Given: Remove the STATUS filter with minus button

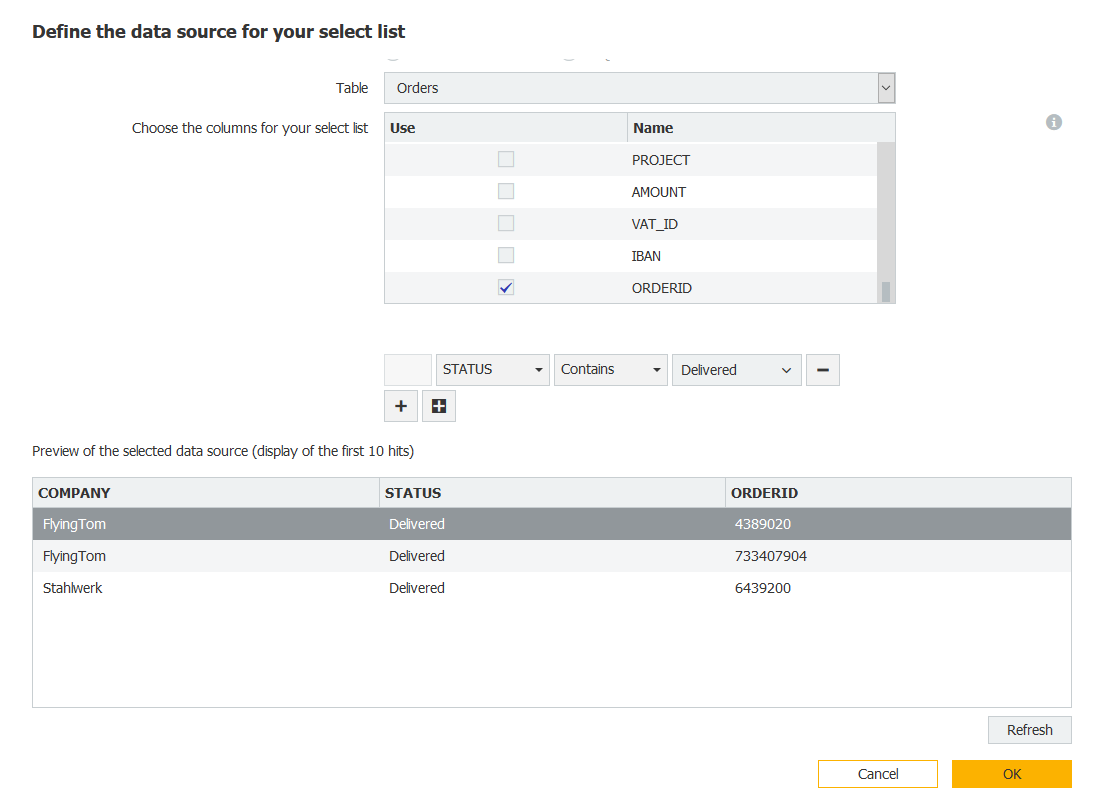Looking at the screenshot, I should (822, 370).
